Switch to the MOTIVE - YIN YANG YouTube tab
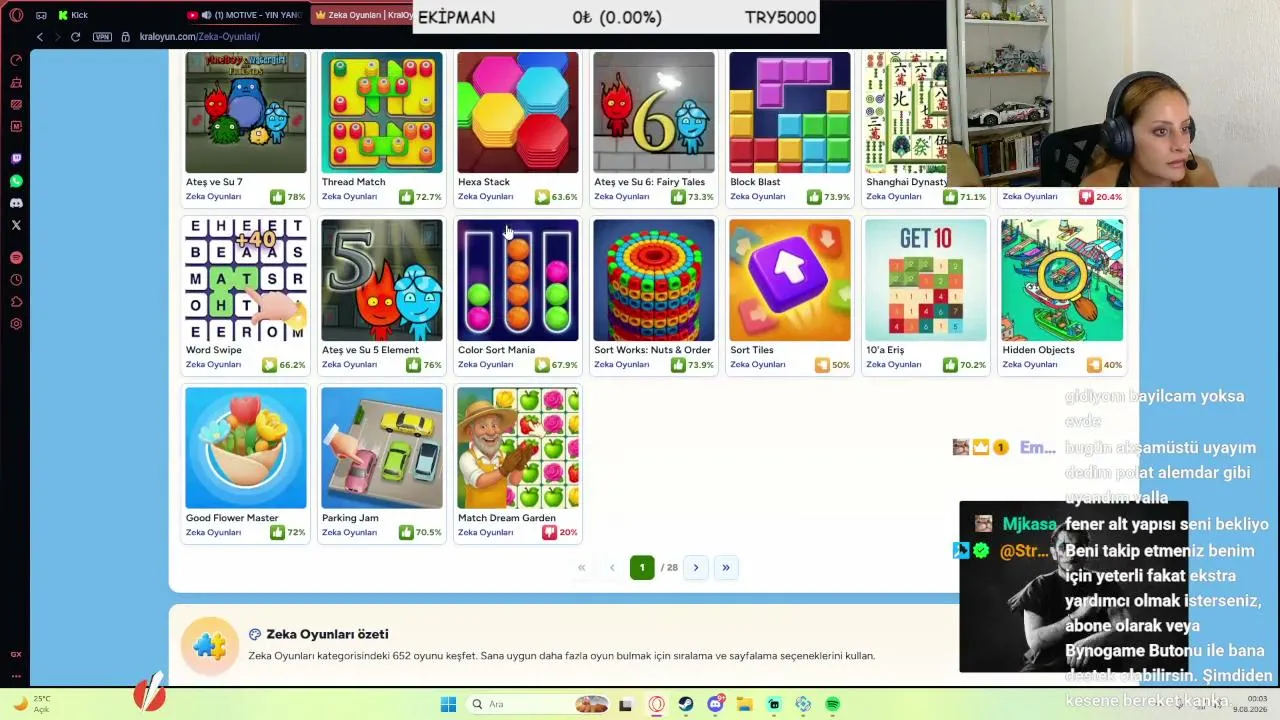 pos(245,15)
